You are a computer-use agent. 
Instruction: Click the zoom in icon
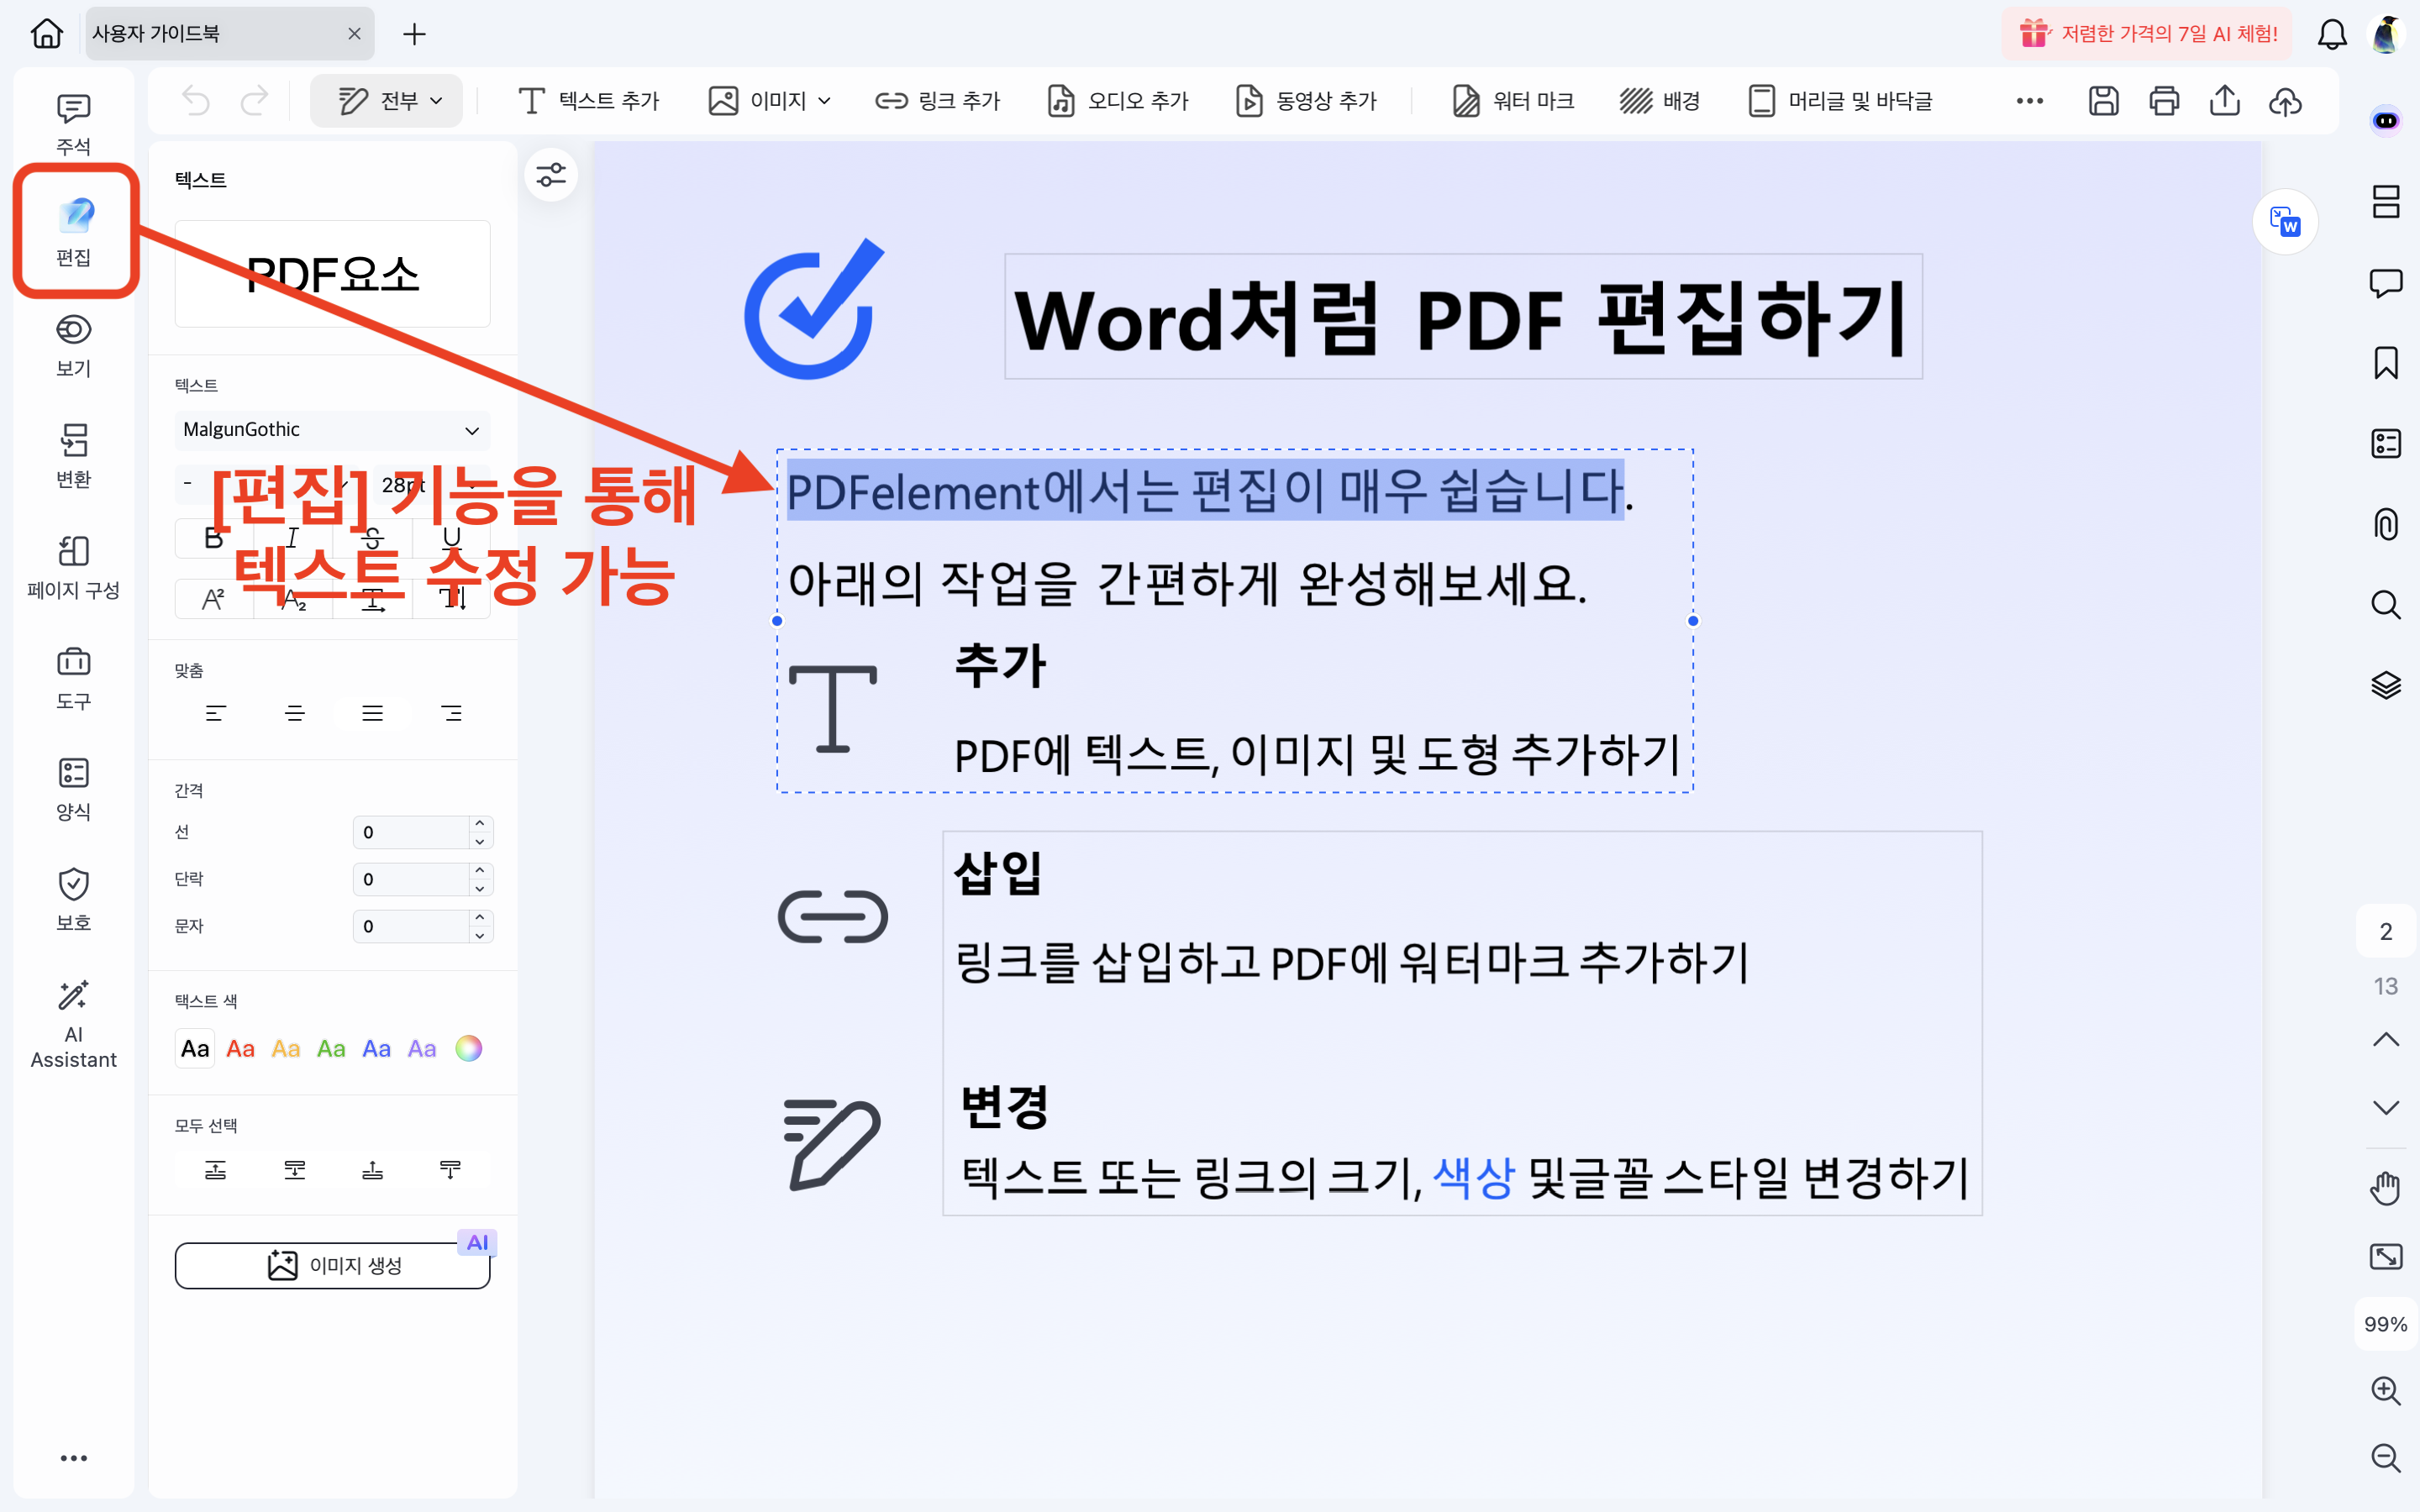(x=2385, y=1391)
